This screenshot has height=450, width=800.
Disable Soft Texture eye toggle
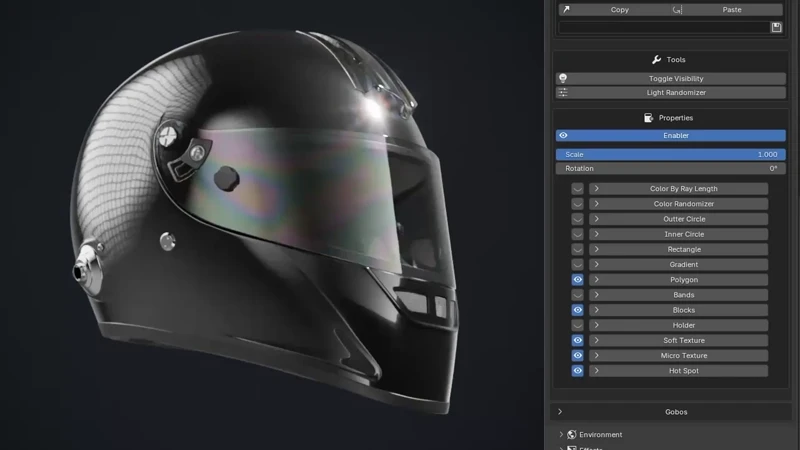coord(578,340)
